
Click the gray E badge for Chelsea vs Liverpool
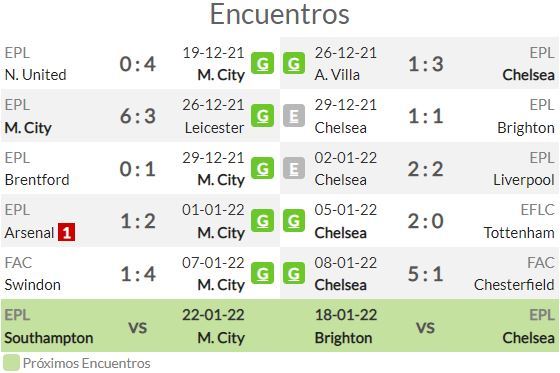pyautogui.click(x=294, y=168)
